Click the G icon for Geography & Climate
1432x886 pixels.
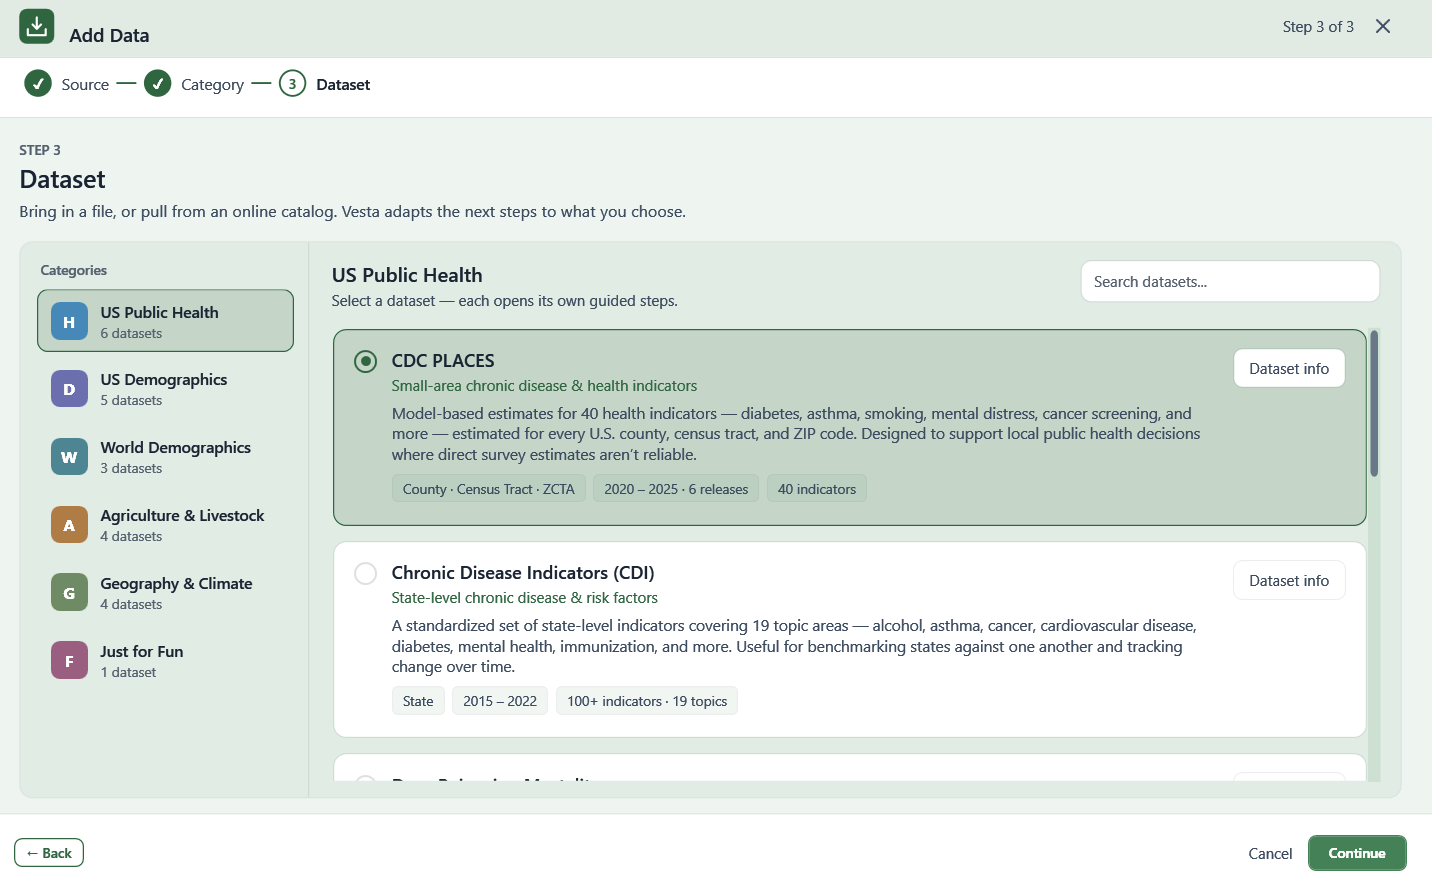click(x=69, y=593)
